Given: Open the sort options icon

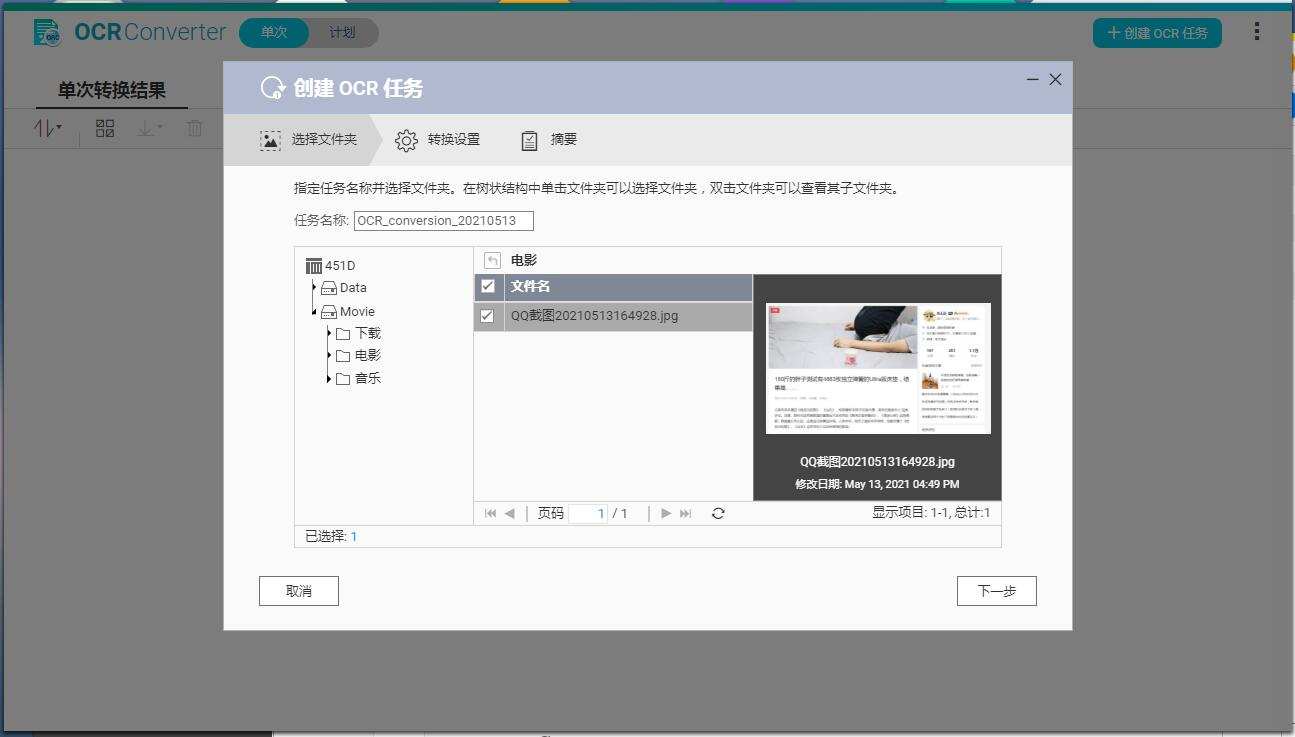Looking at the screenshot, I should [45, 128].
